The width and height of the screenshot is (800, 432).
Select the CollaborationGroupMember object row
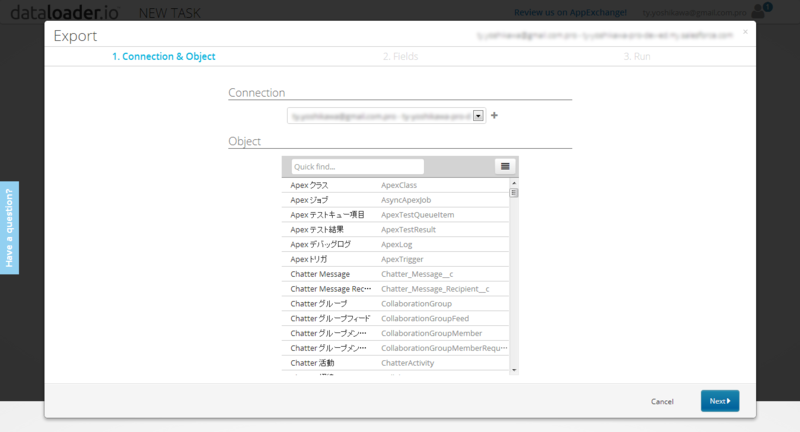coord(395,333)
